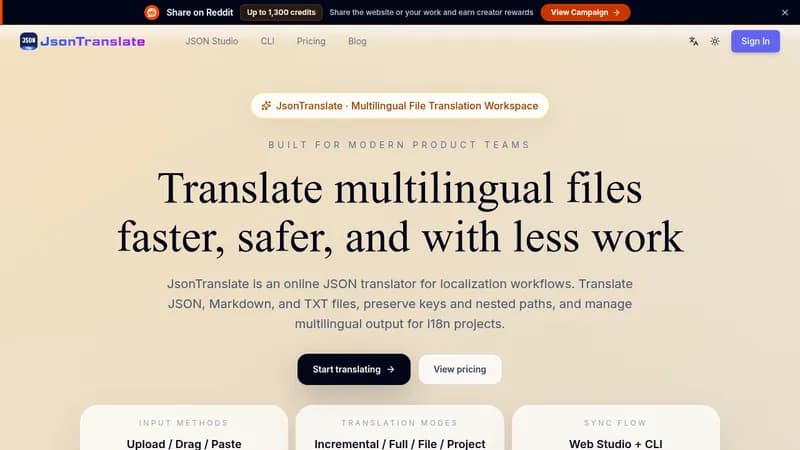Click the INPUT METHODS card label
Viewport: 800px width, 450px height.
point(184,423)
